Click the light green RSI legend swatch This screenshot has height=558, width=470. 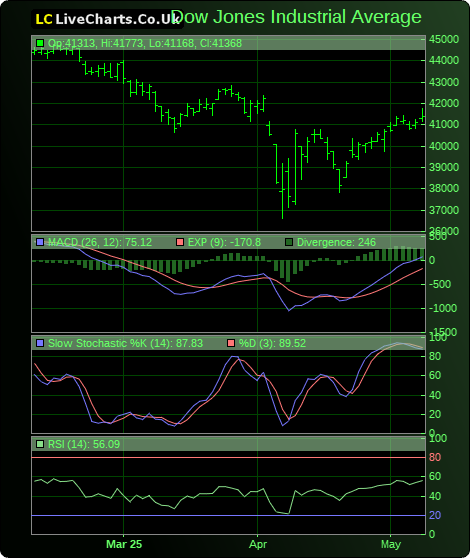pos(40,444)
